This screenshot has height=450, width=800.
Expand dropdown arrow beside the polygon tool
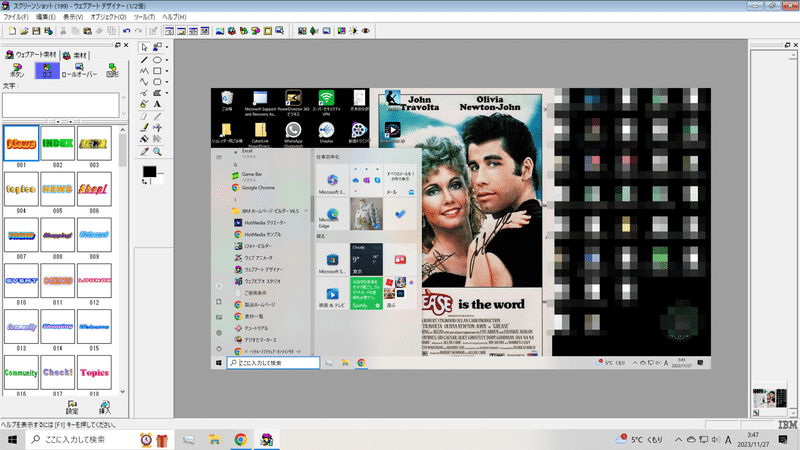167,93
